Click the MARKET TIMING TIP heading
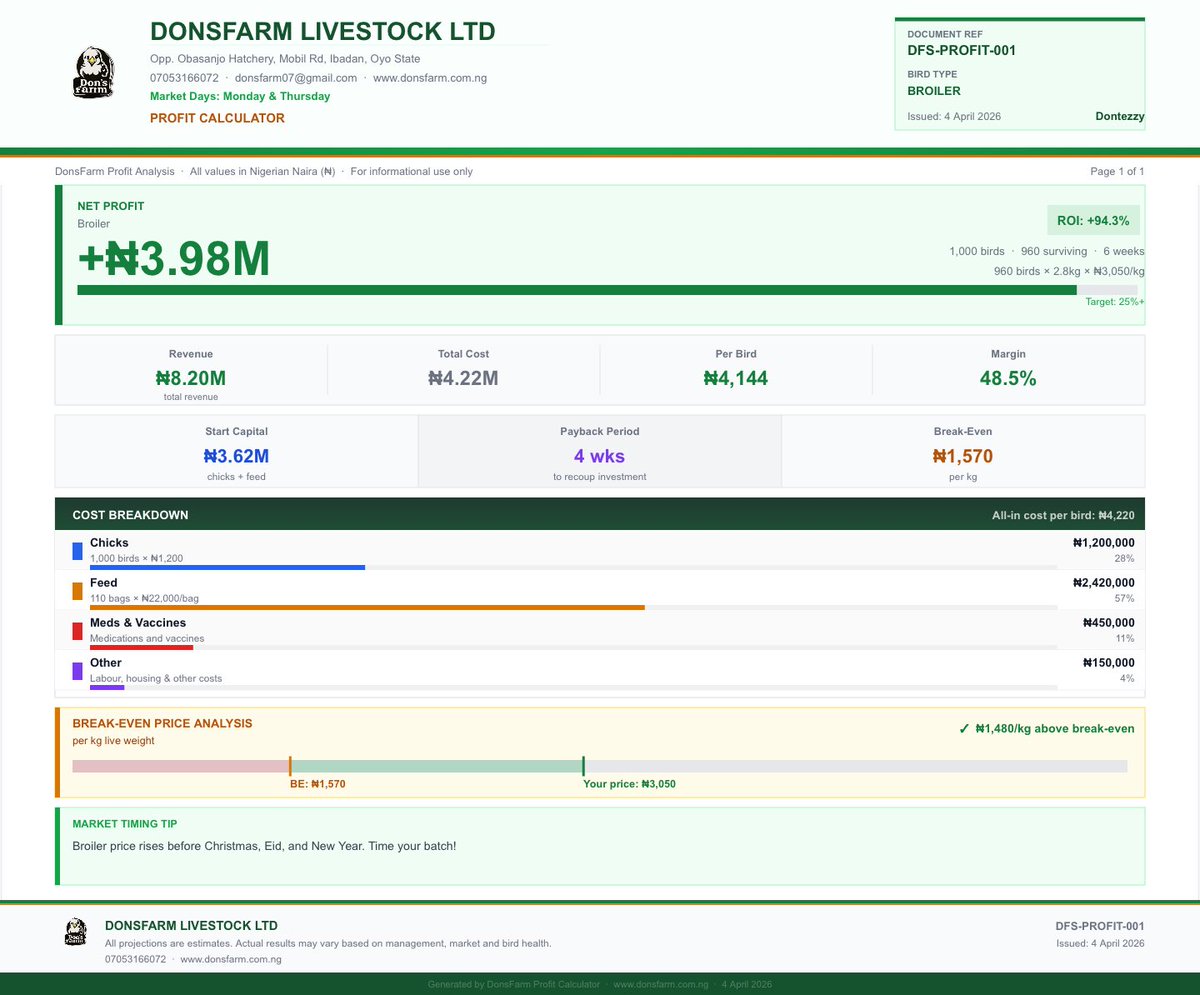1200x995 pixels. [x=125, y=823]
